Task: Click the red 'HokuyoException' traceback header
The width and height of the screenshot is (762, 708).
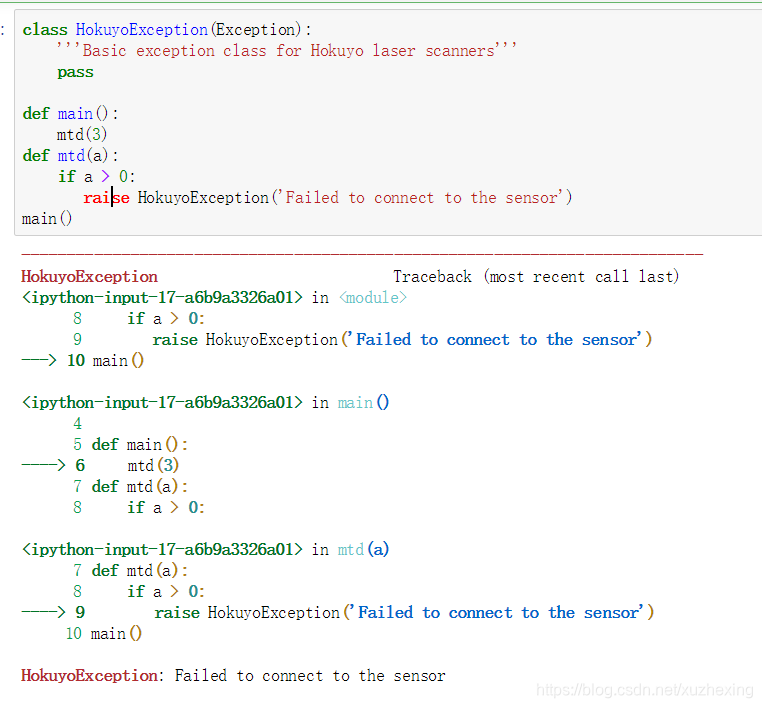Action: [x=89, y=276]
